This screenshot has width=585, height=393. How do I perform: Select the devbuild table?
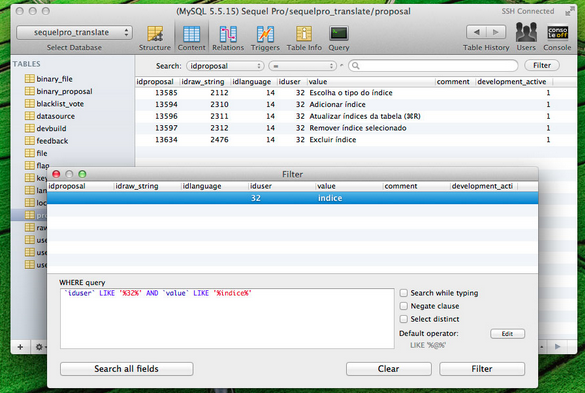(x=45, y=128)
